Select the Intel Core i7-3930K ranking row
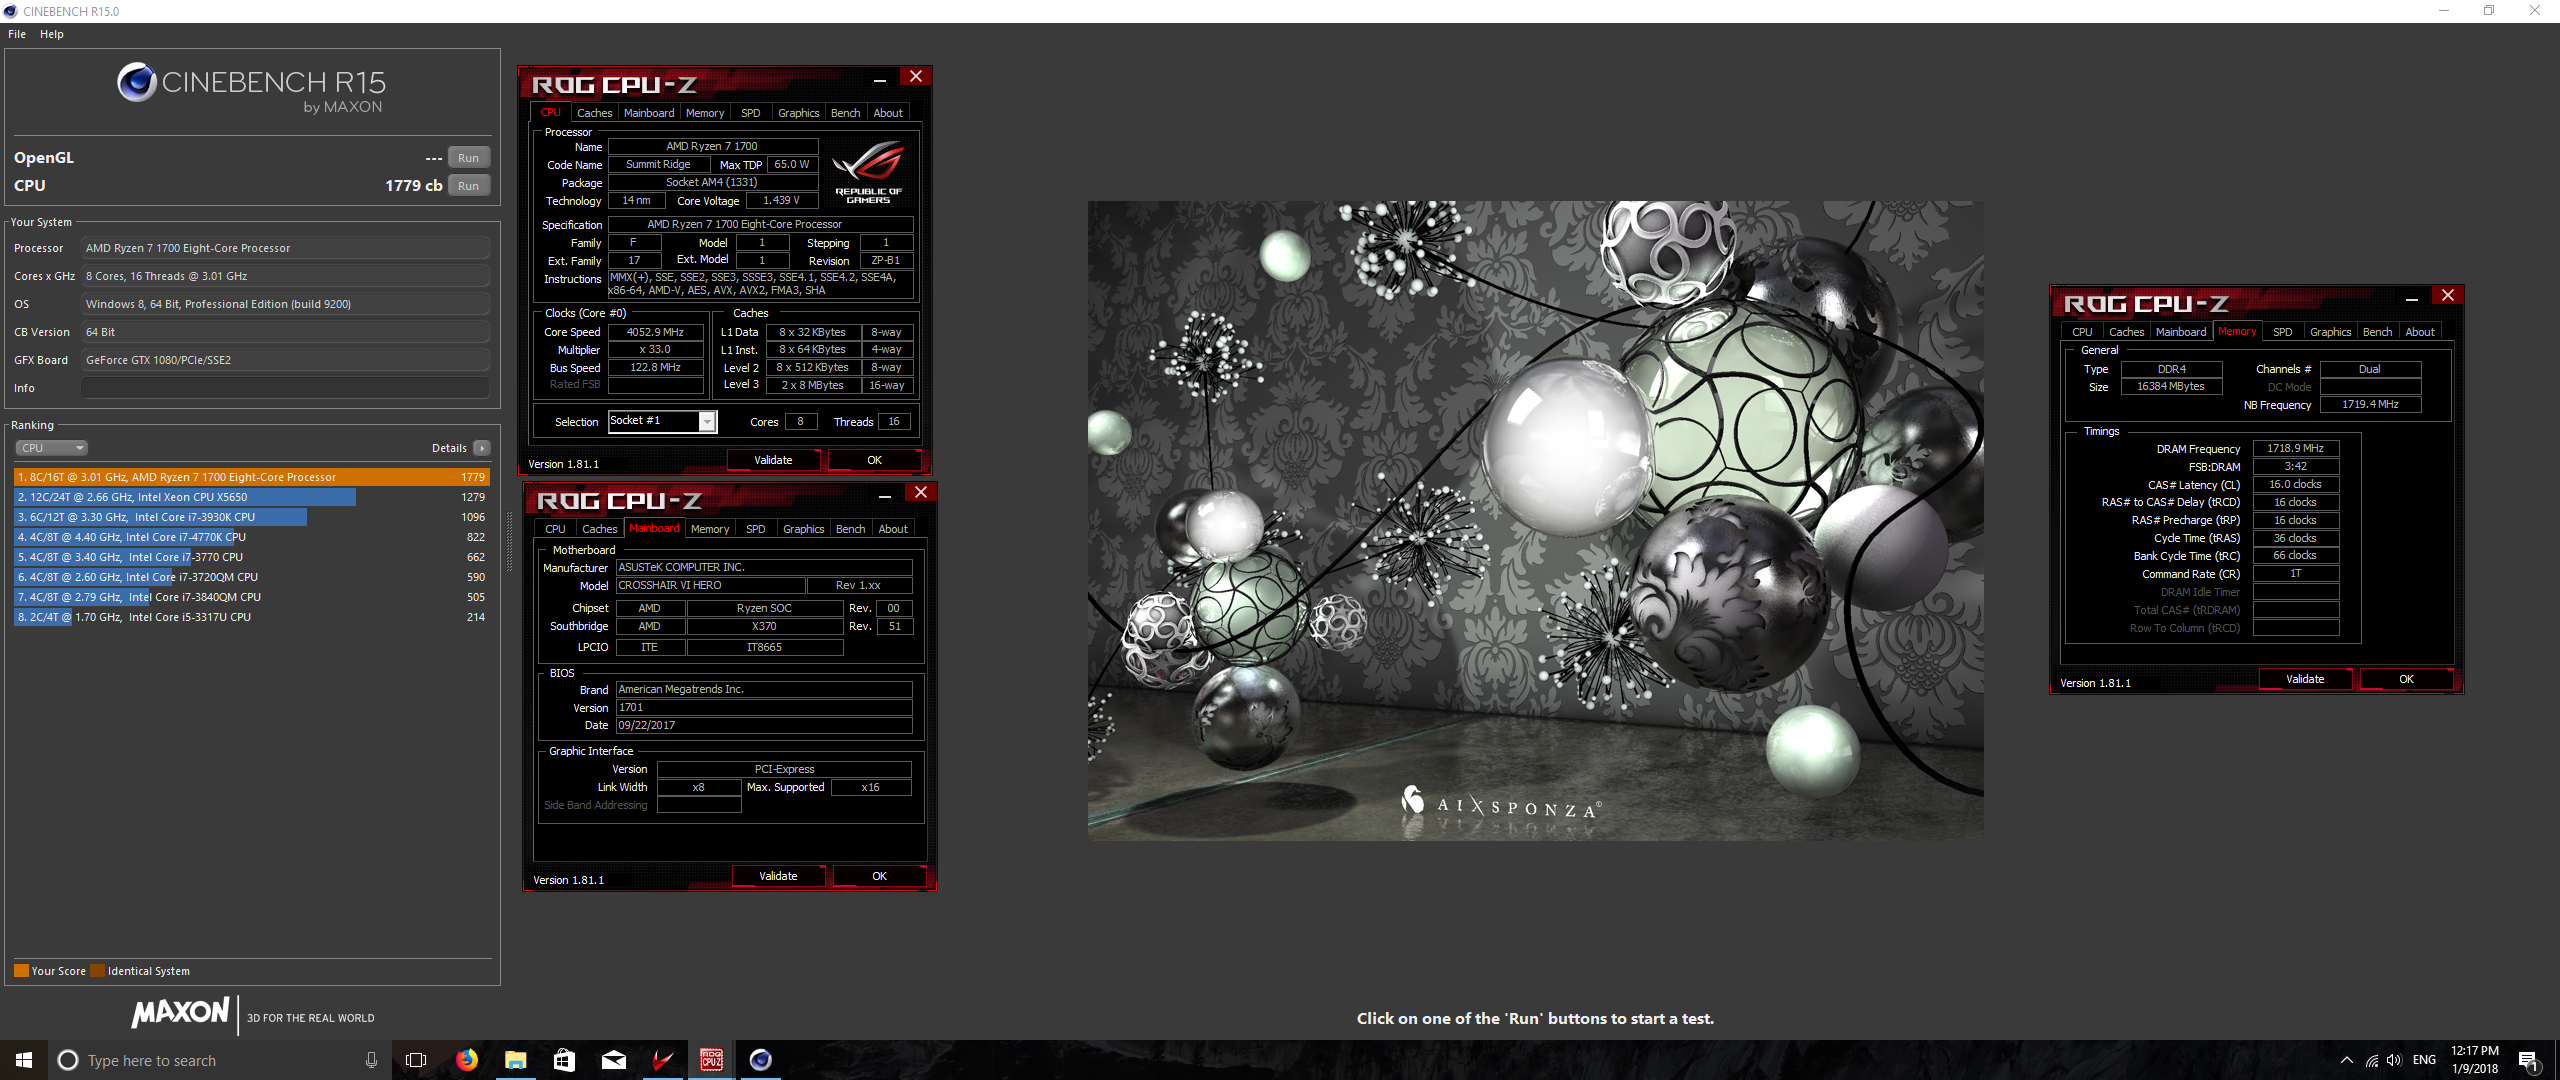2560x1080 pixels. [251, 517]
